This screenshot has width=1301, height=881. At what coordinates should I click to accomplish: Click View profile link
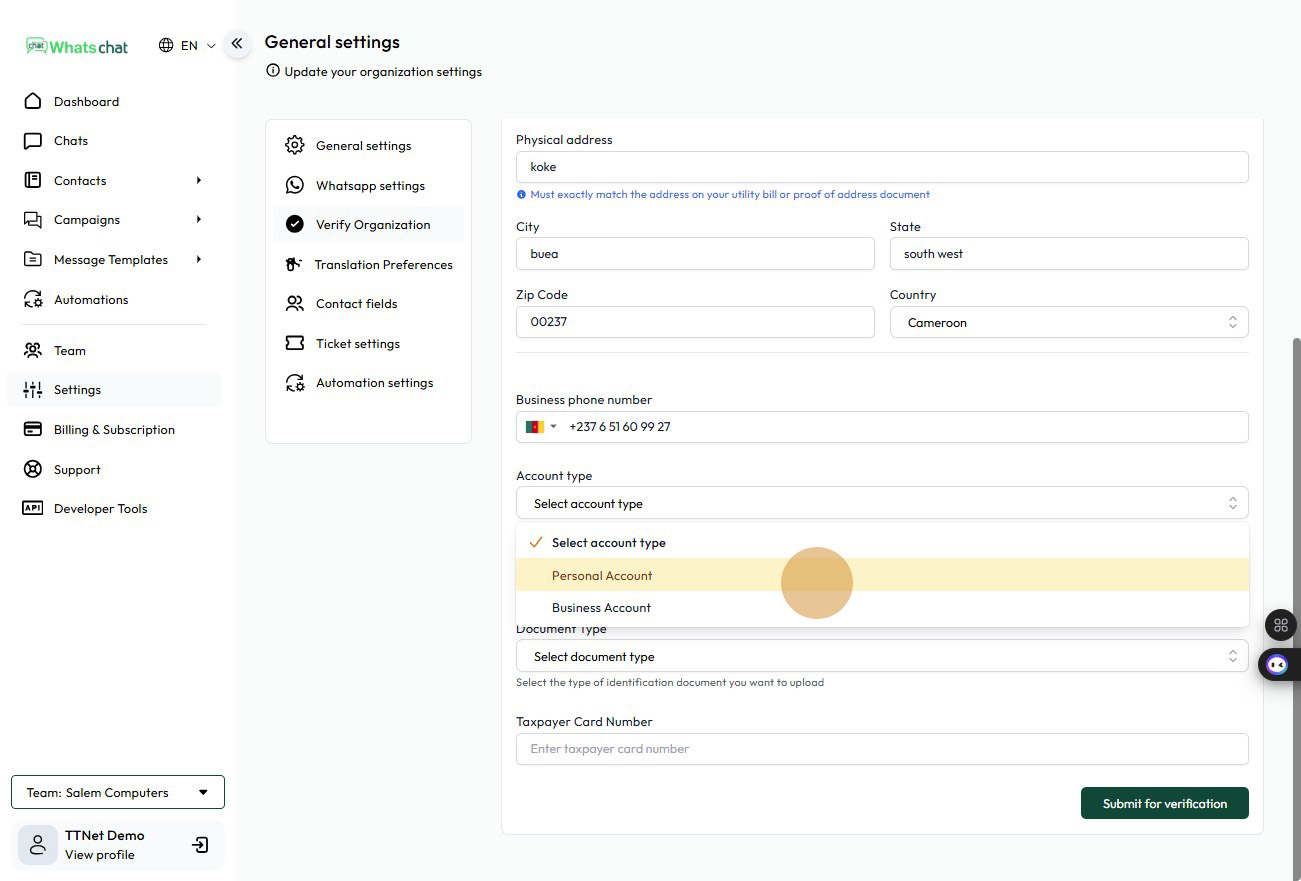[100, 855]
